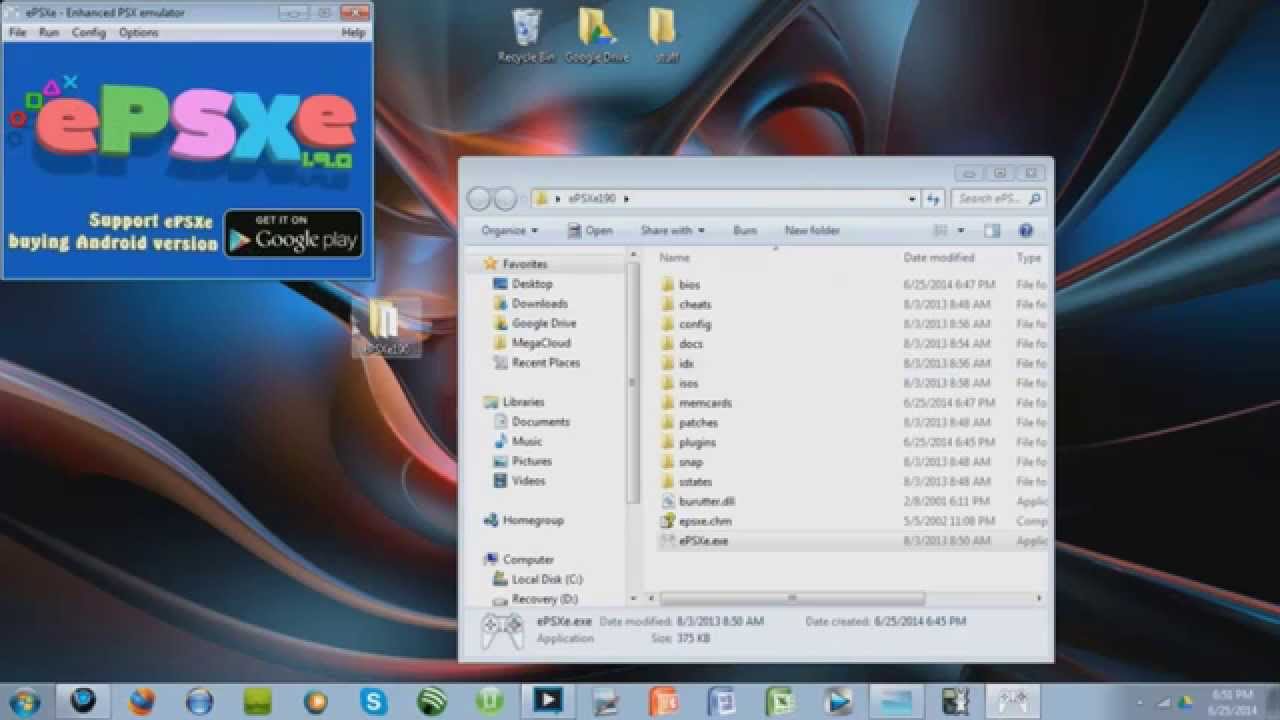Open the Share with dropdown
The height and width of the screenshot is (720, 1280).
(x=672, y=231)
